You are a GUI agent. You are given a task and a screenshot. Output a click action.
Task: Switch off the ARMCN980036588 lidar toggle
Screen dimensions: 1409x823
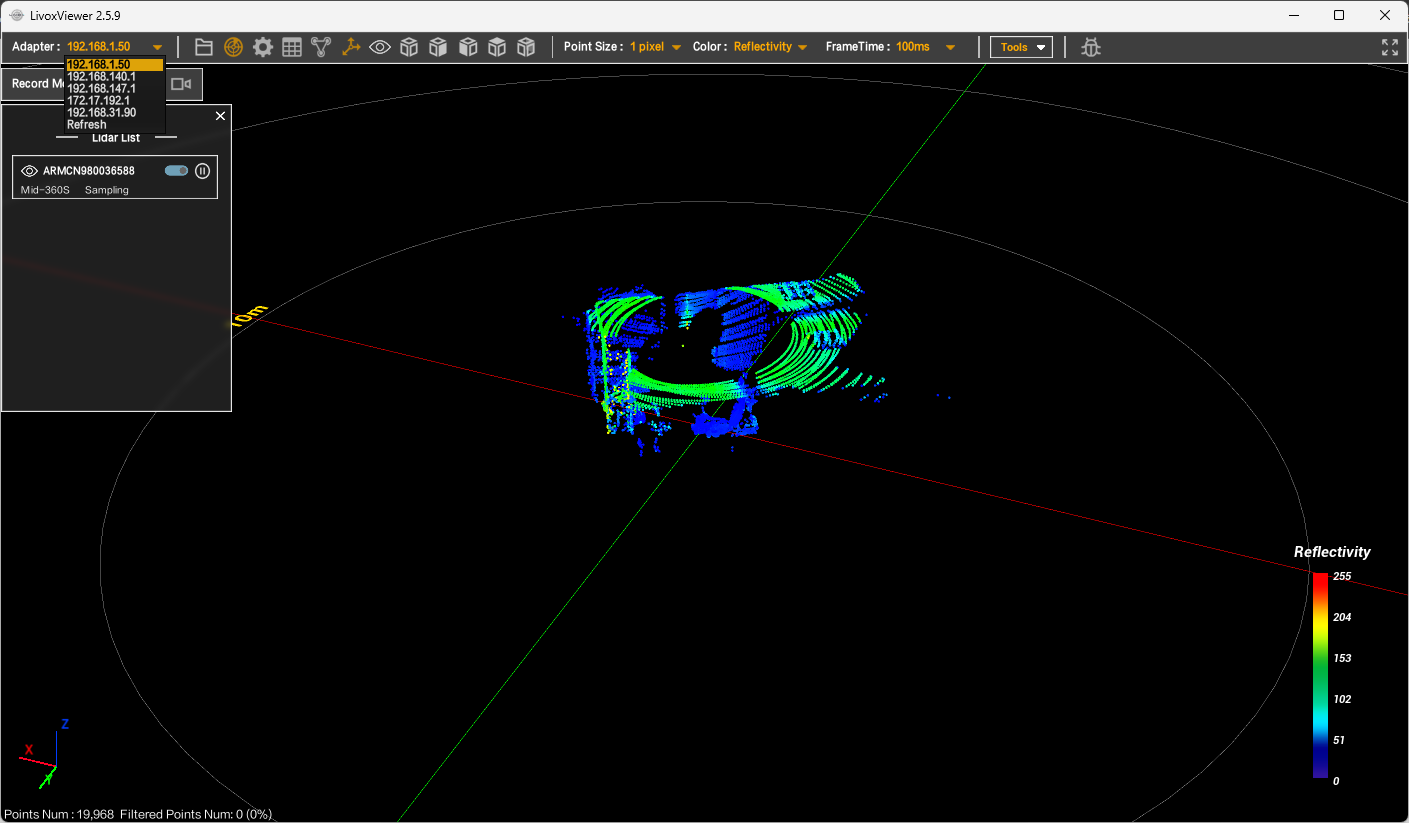tap(177, 171)
